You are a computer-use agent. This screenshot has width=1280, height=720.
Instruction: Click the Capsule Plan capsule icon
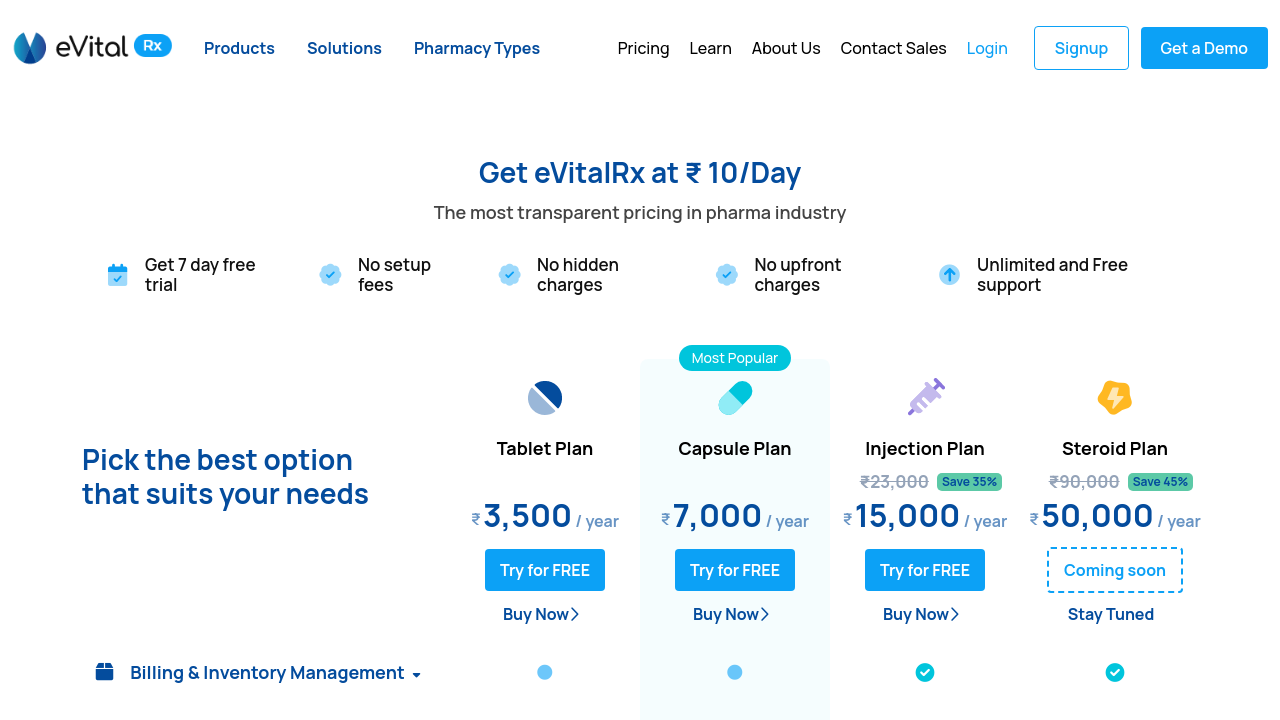(x=735, y=398)
